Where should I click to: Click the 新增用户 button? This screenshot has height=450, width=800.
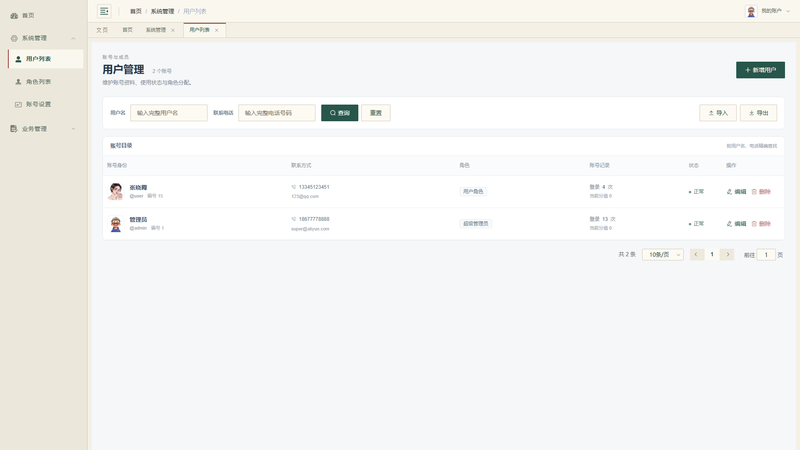(x=760, y=70)
